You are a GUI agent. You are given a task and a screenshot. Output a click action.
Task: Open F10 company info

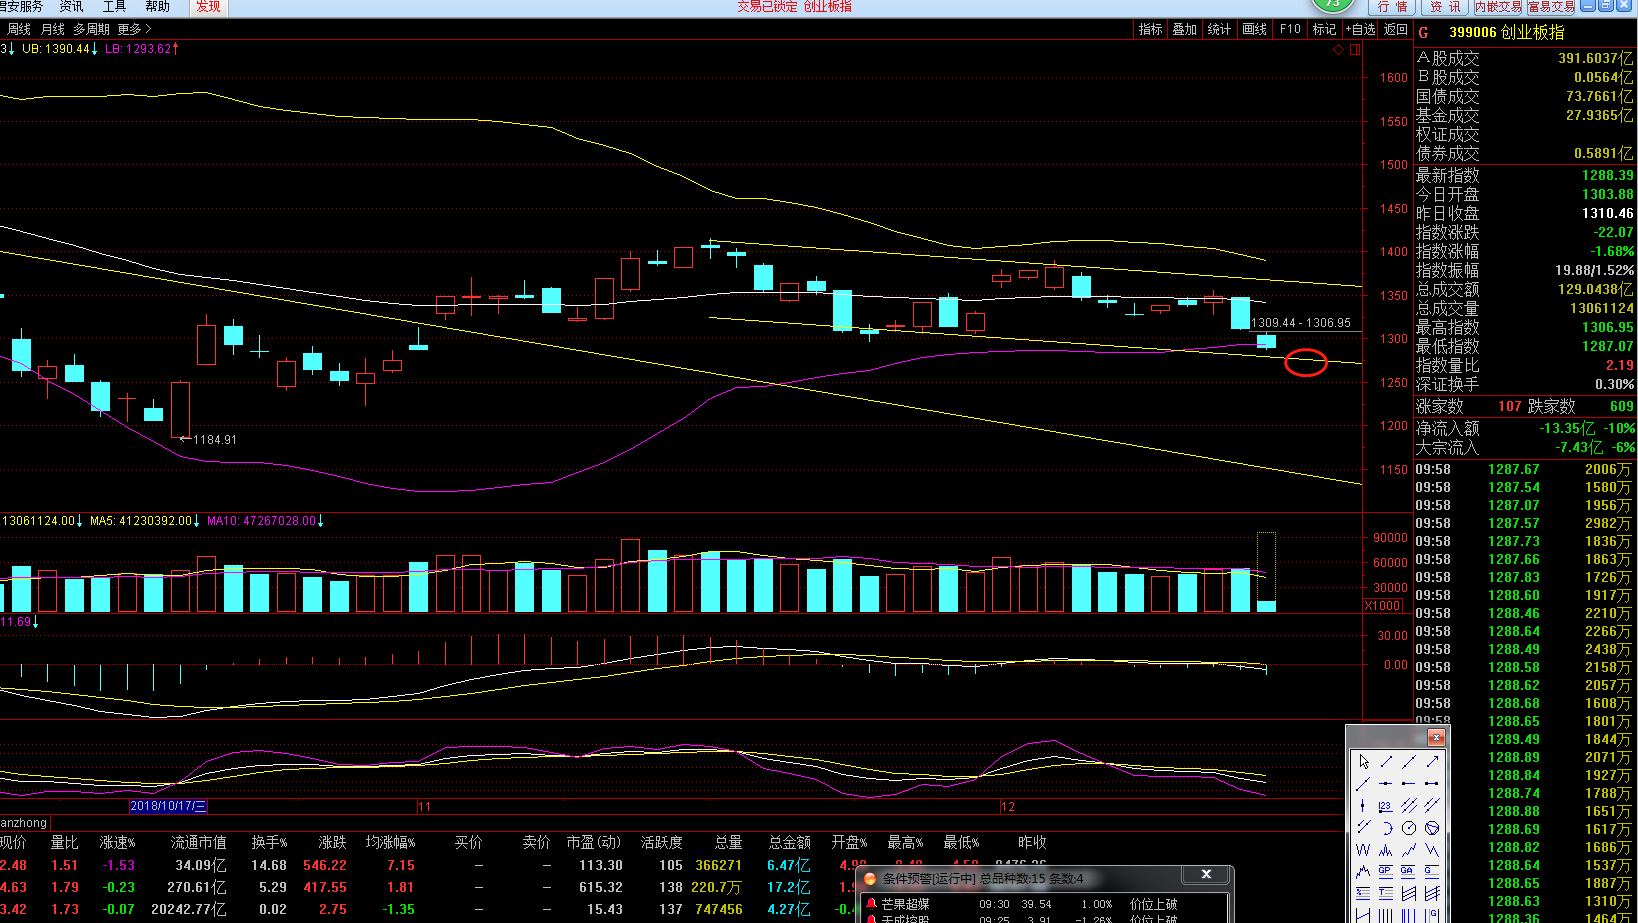click(x=1291, y=29)
